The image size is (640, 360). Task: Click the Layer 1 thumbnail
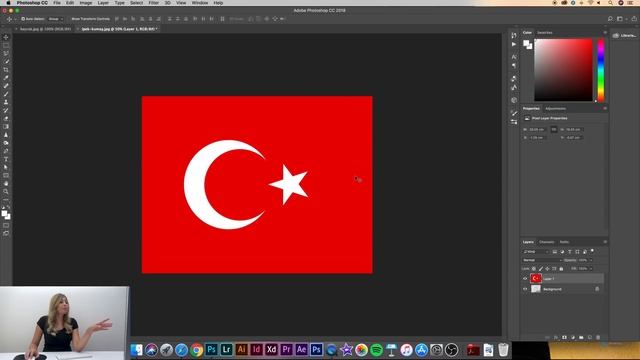536,279
